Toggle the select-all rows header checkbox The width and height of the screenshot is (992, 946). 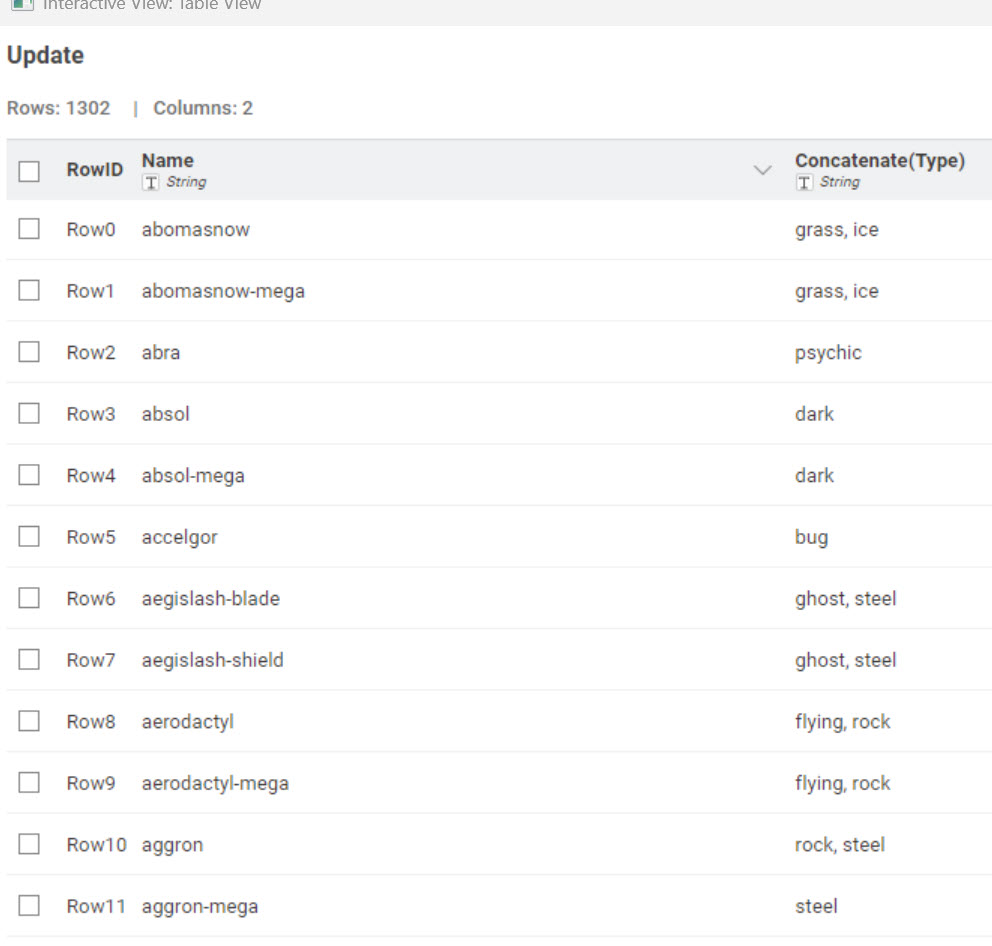pyautogui.click(x=29, y=171)
